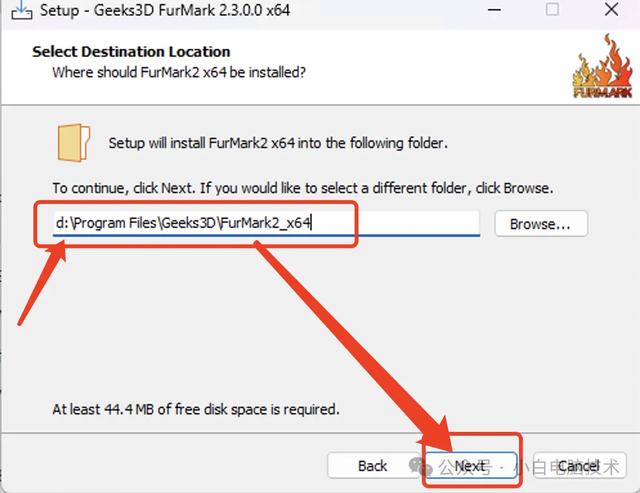Click the WeChat watermark icon

420,466
